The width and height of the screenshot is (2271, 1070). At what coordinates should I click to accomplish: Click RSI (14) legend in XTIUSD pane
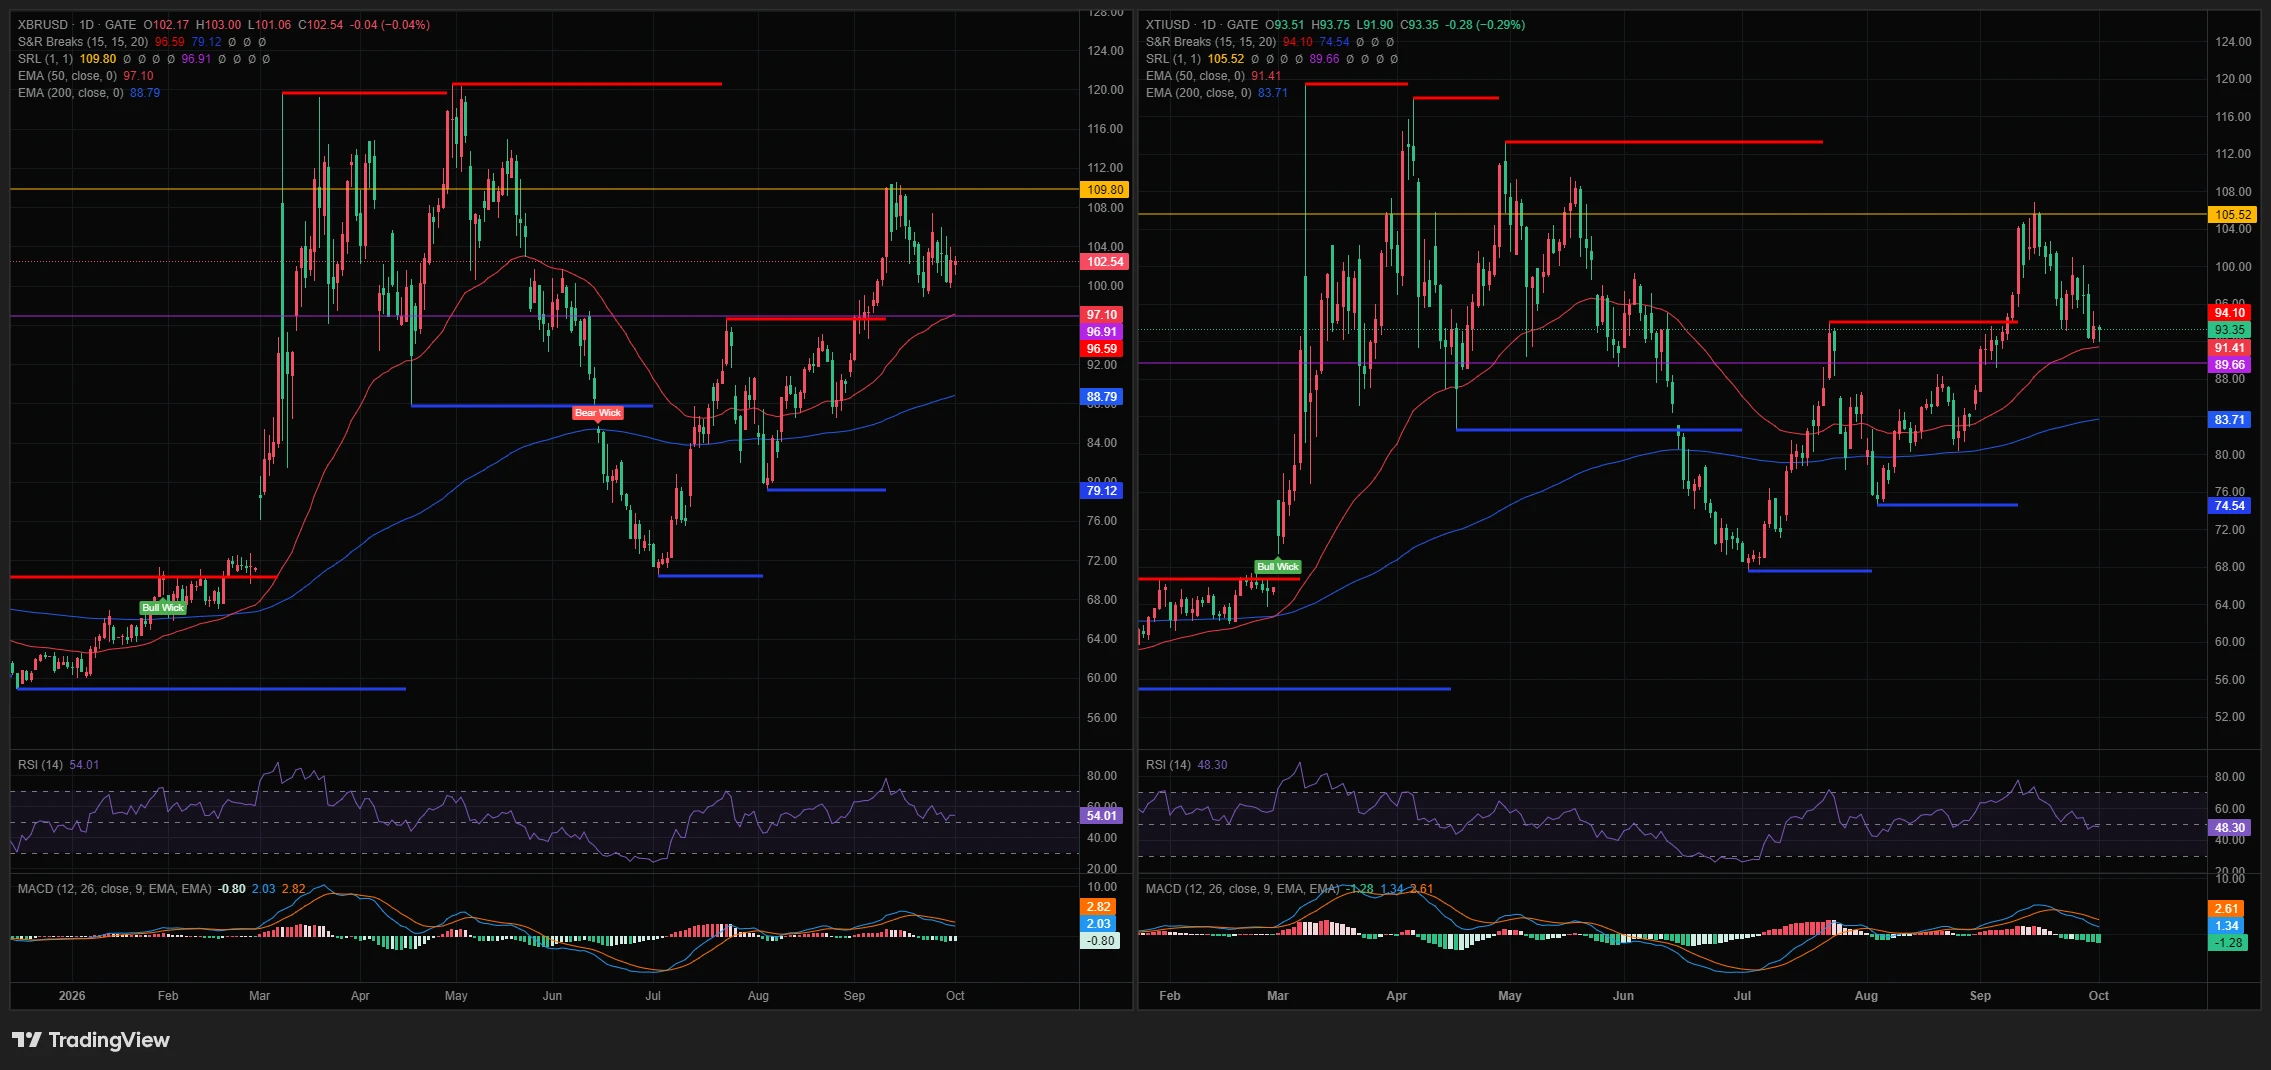tap(1168, 765)
